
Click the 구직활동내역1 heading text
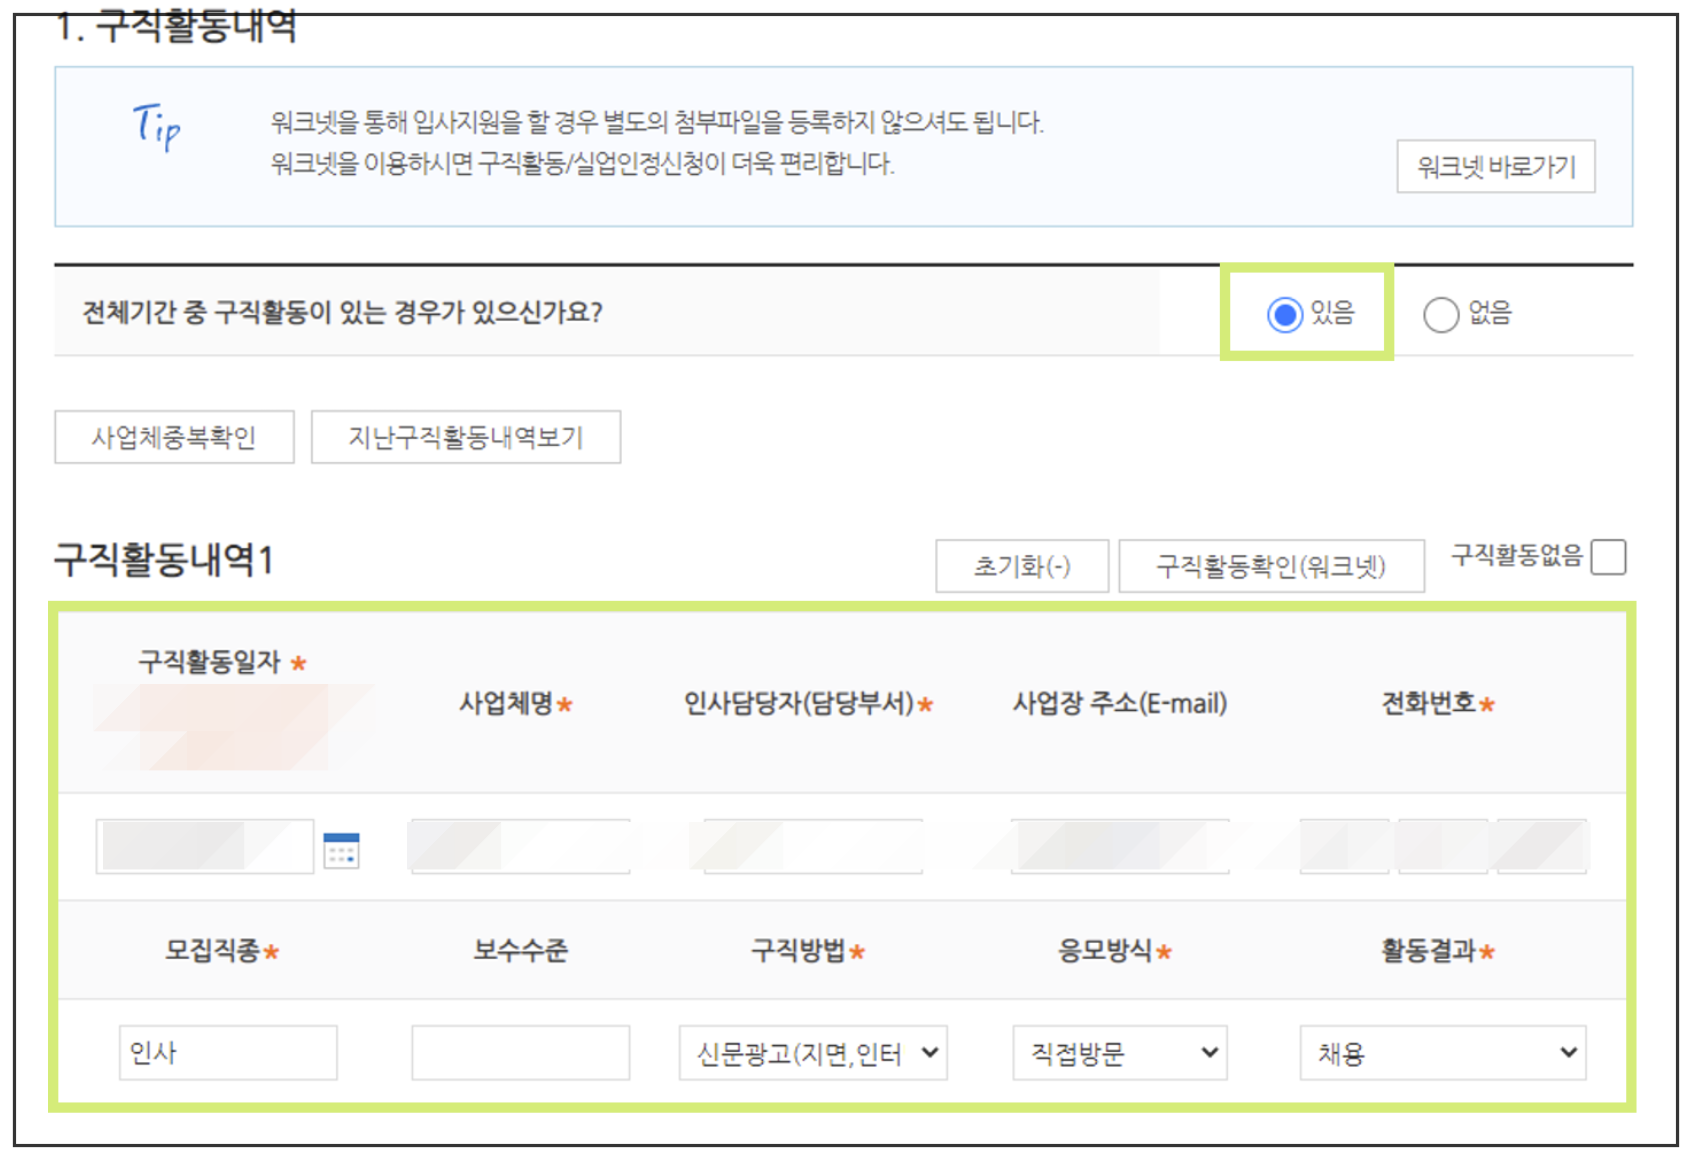click(x=163, y=559)
